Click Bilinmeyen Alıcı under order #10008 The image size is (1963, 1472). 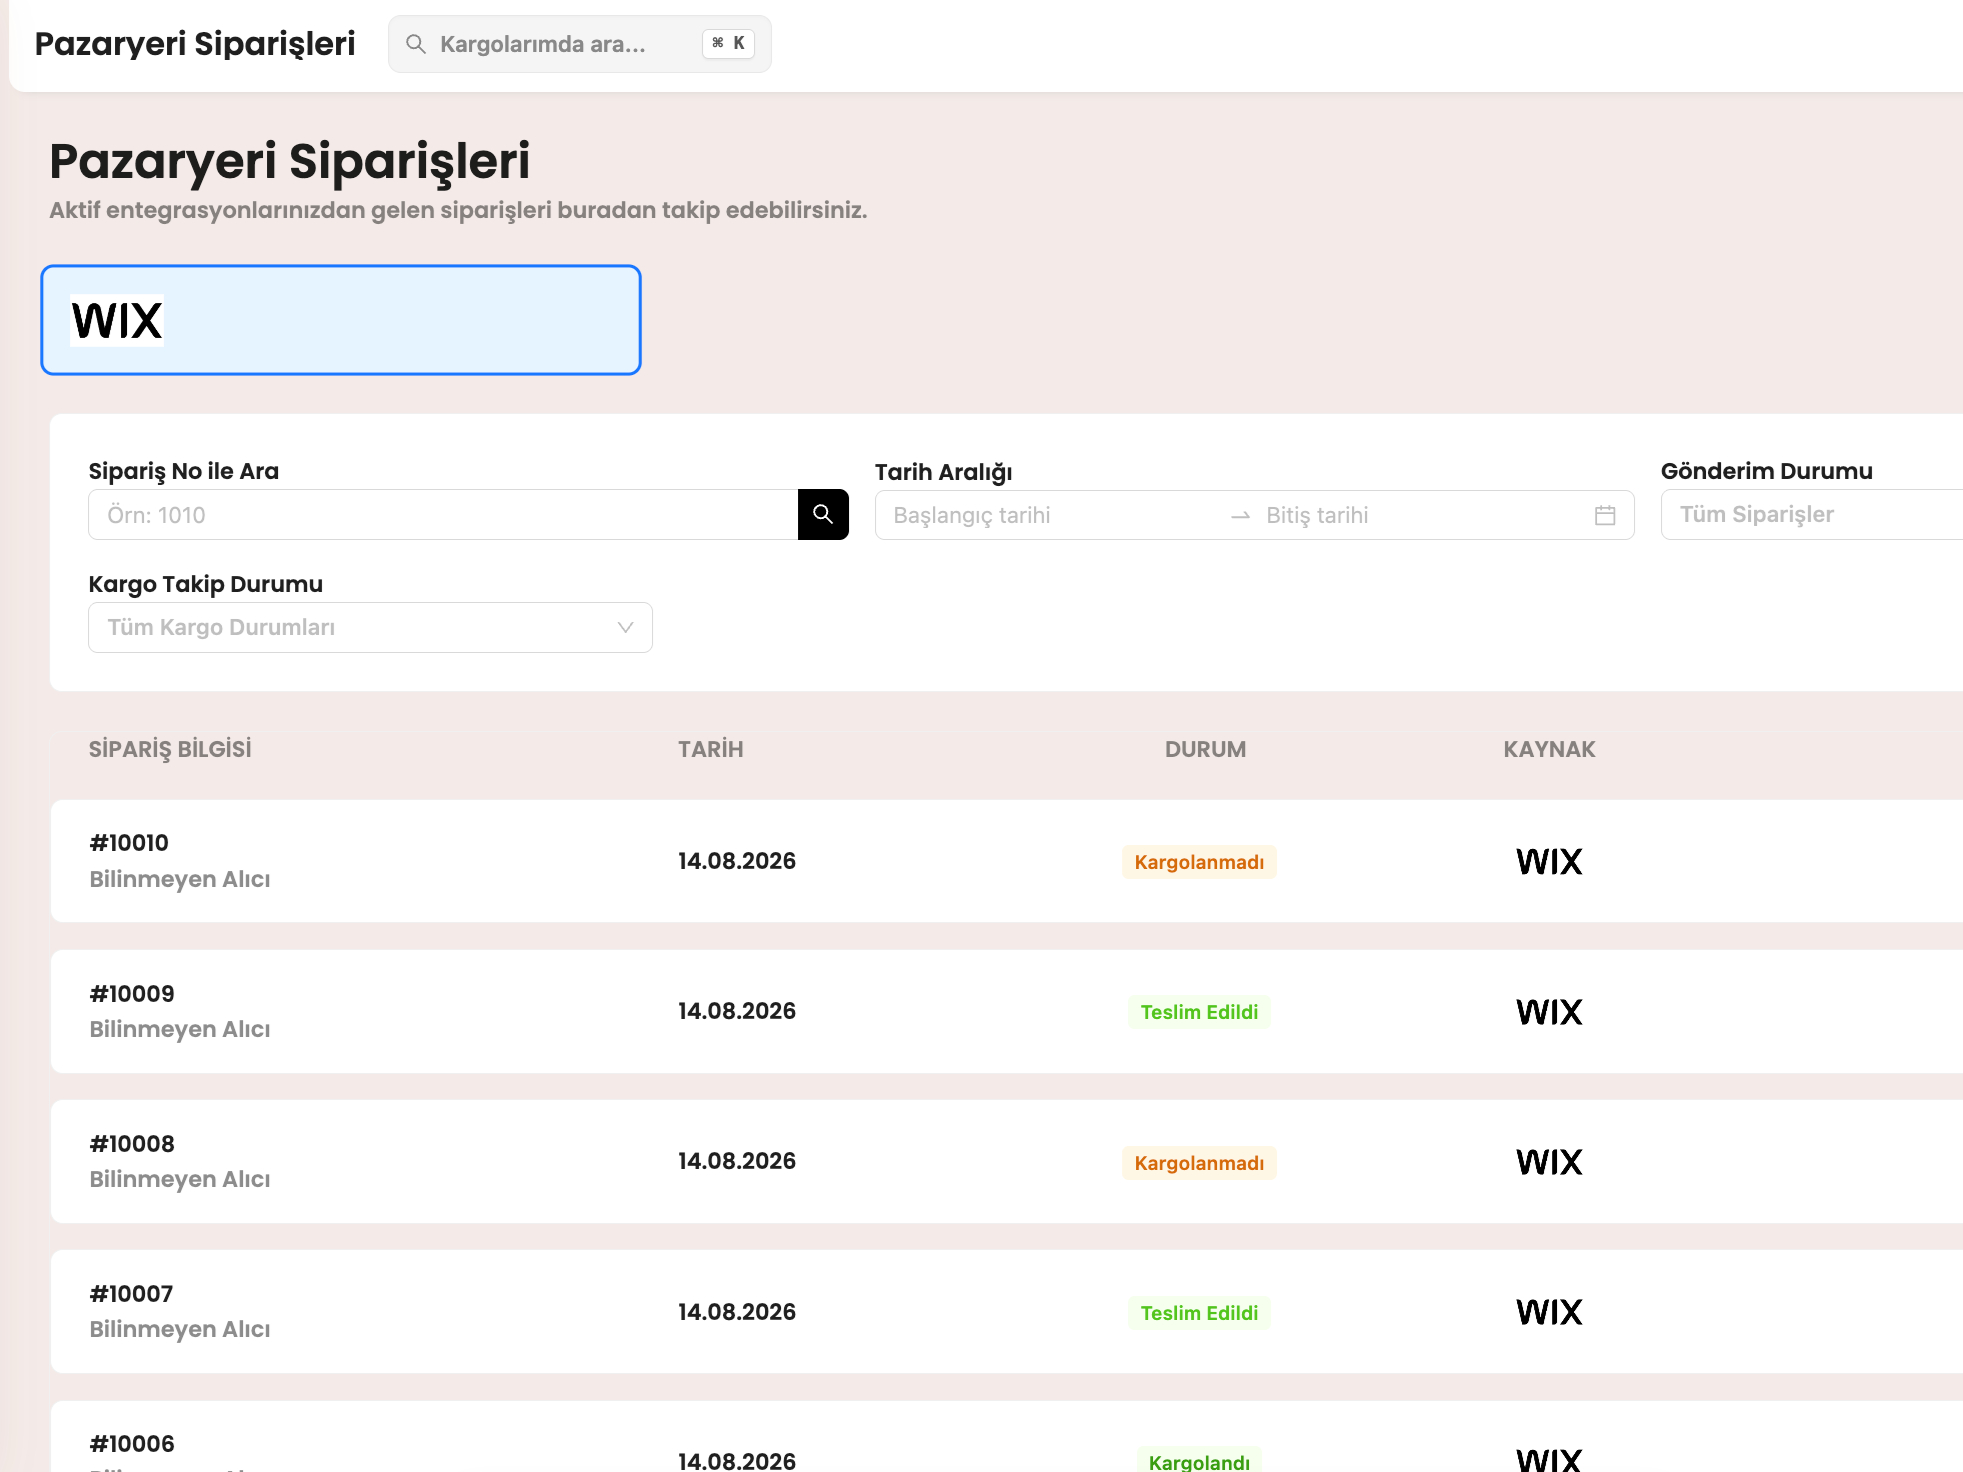(x=180, y=1179)
